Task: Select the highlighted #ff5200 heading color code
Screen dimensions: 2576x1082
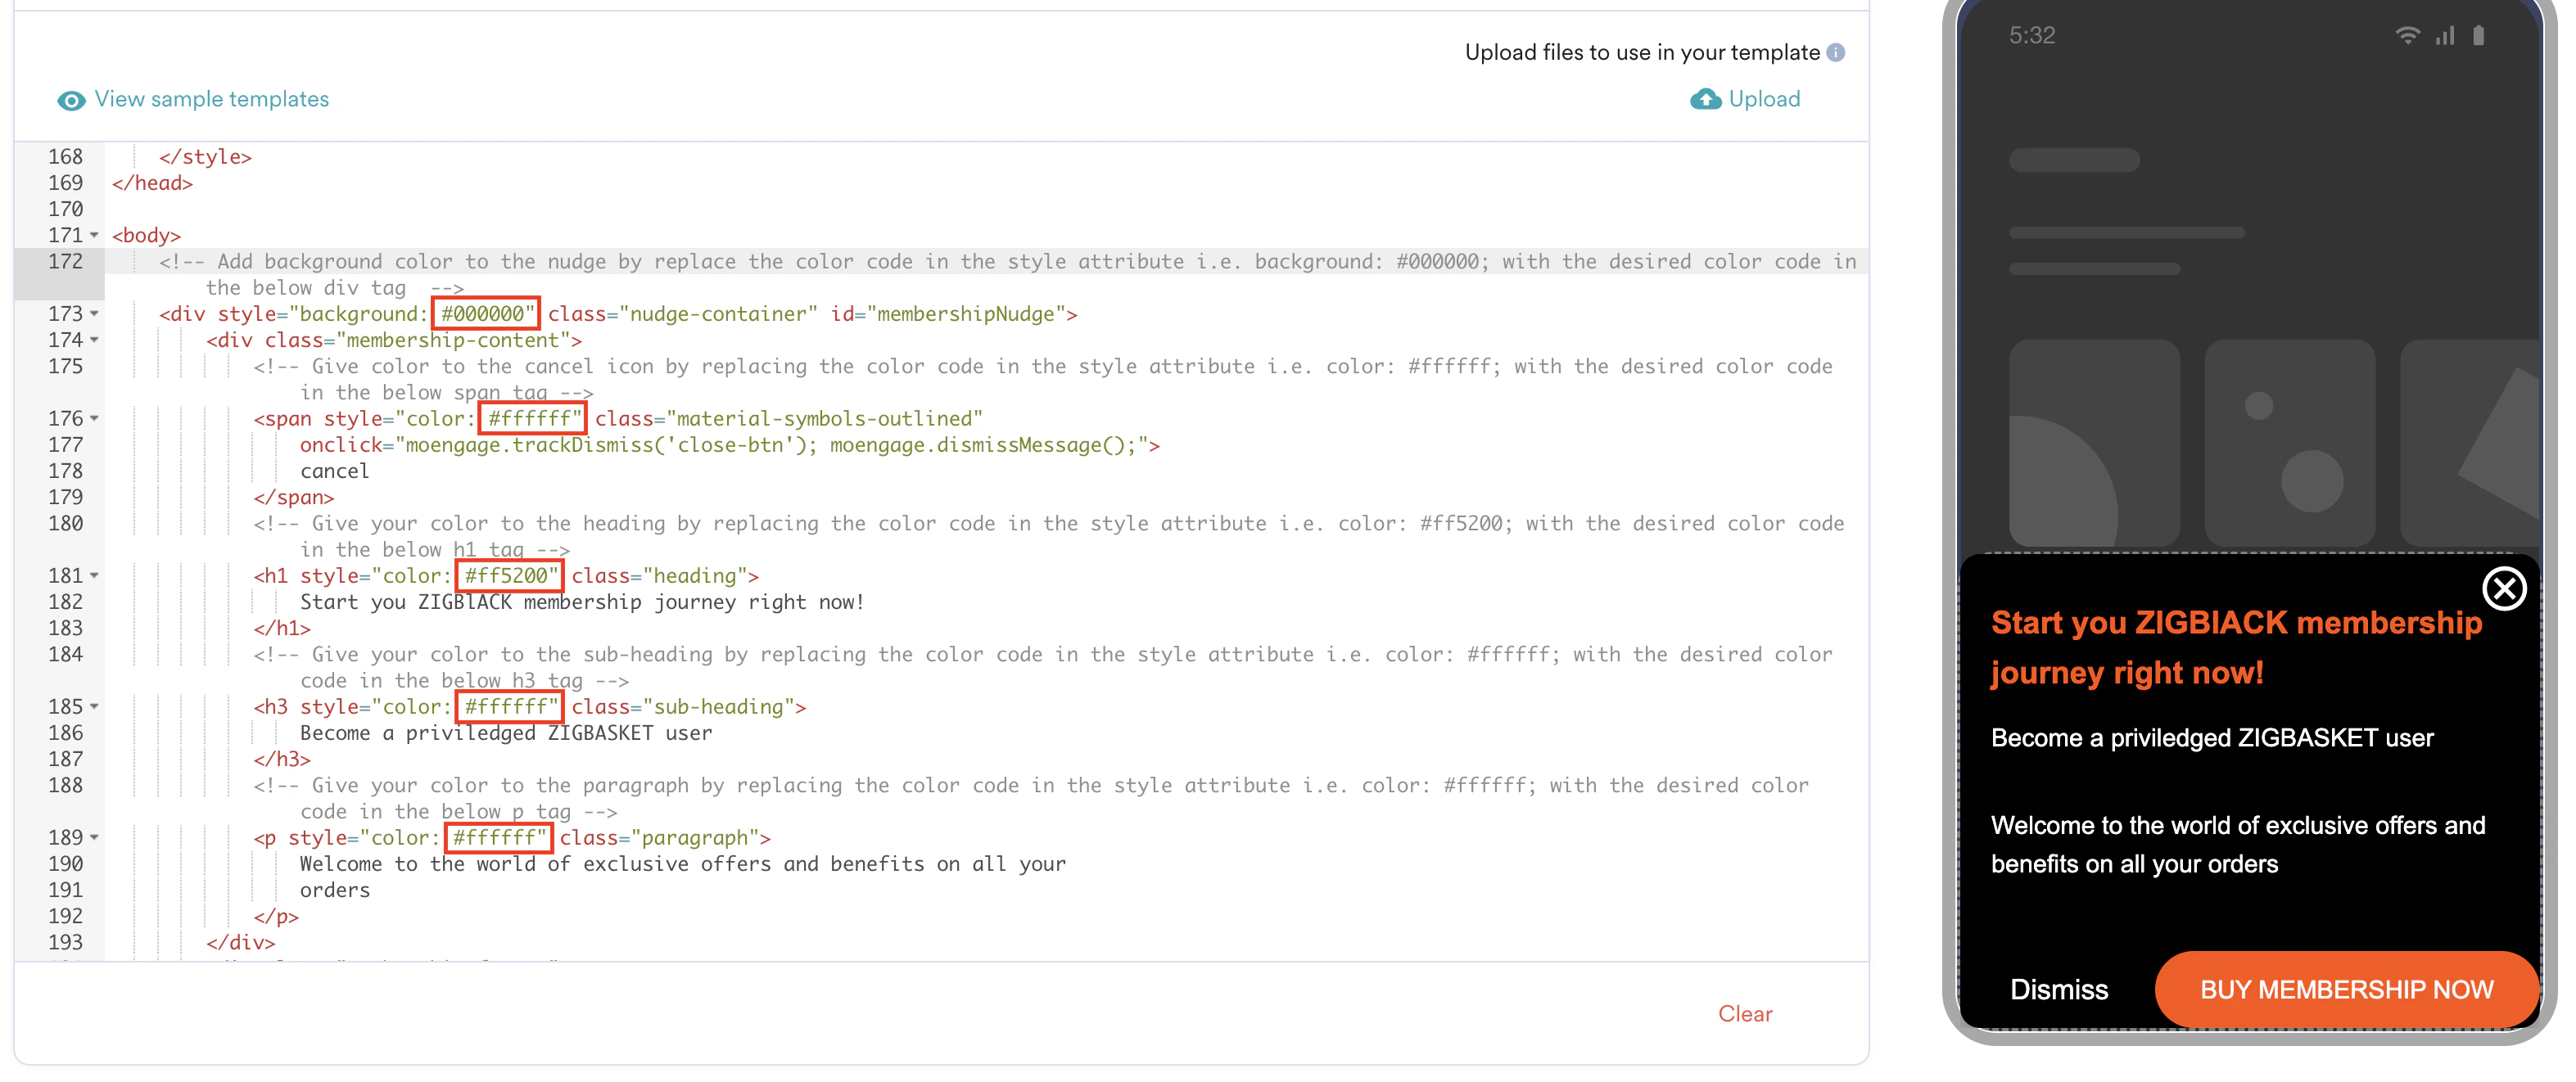Action: [509, 576]
